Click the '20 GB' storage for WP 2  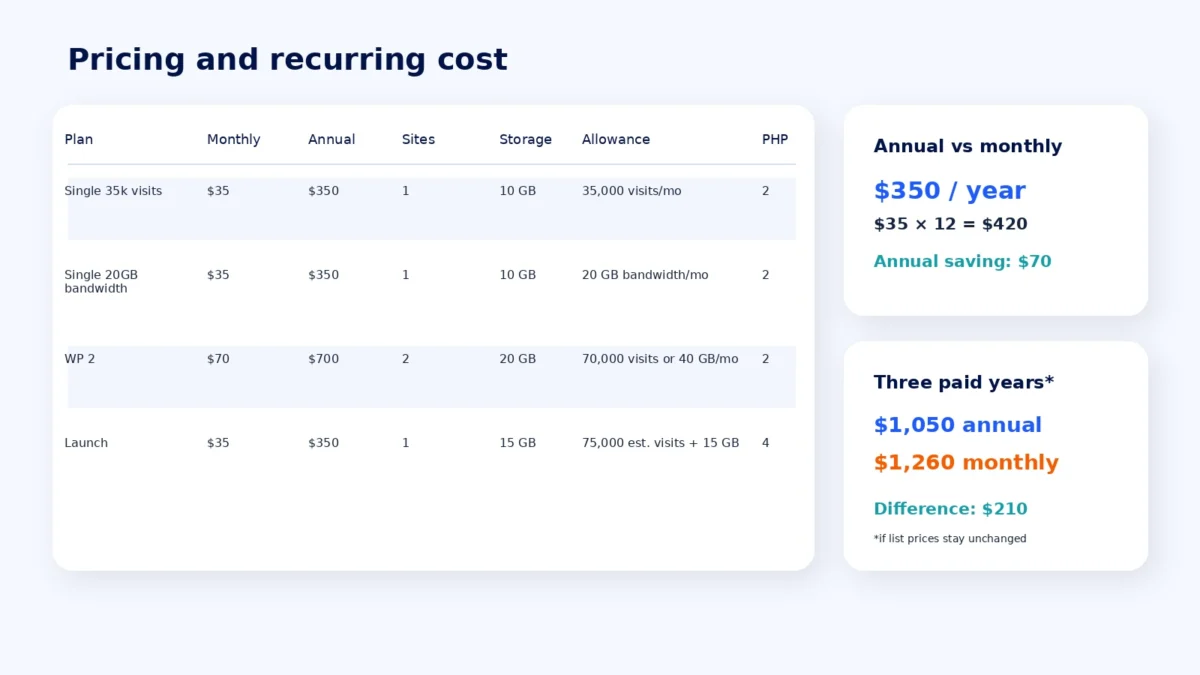[517, 359]
